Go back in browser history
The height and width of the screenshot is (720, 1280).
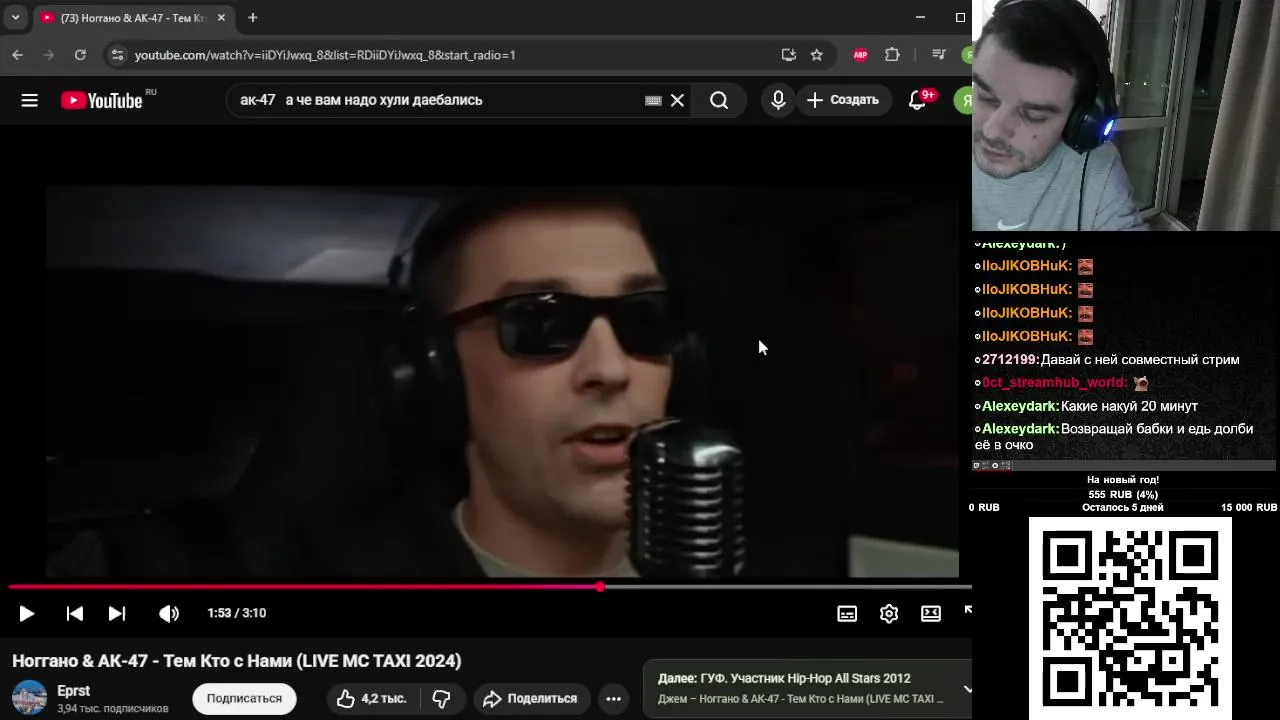18,55
